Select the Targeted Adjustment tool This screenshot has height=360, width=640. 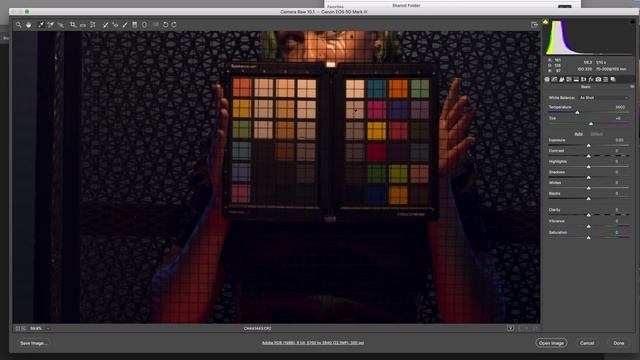tap(61, 25)
